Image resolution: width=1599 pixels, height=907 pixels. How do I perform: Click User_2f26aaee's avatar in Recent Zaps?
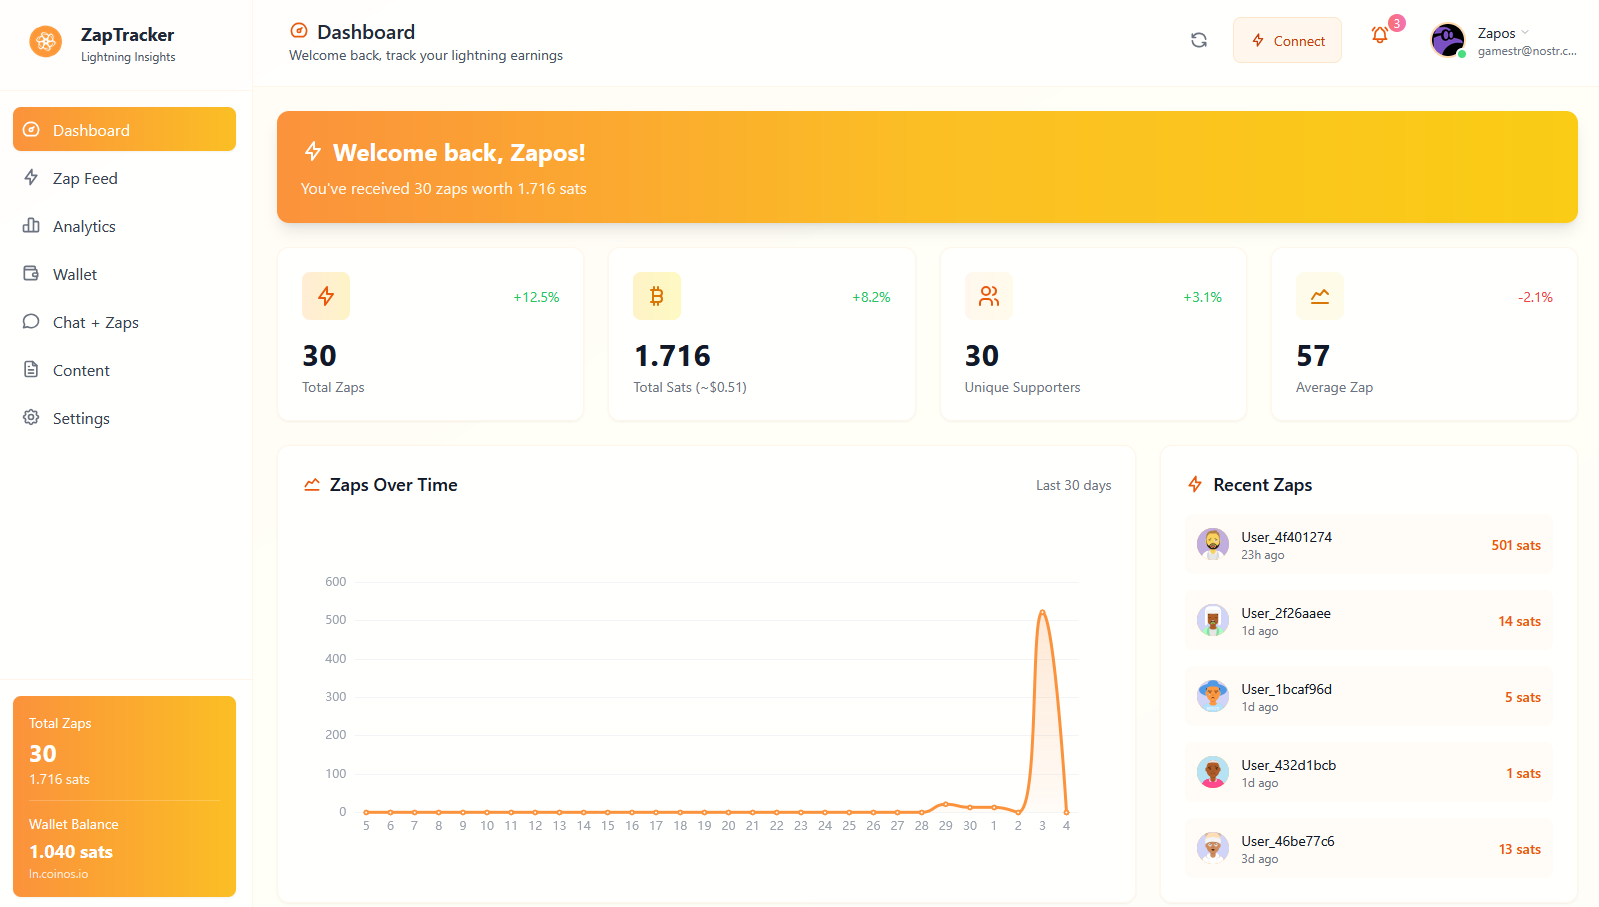(1212, 620)
